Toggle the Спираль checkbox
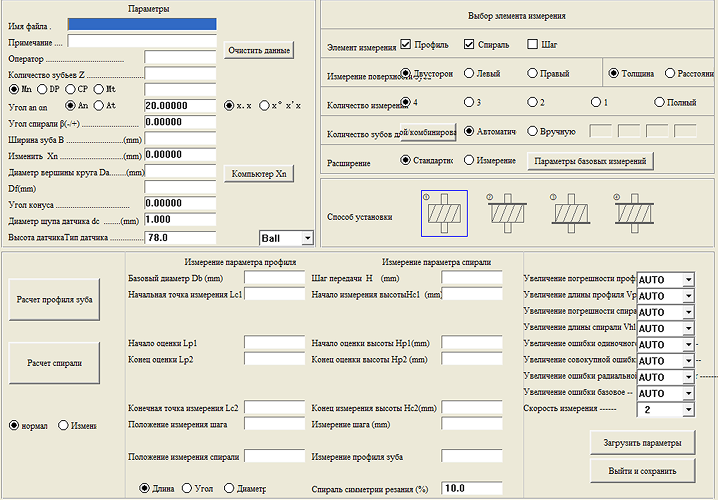 (469, 44)
